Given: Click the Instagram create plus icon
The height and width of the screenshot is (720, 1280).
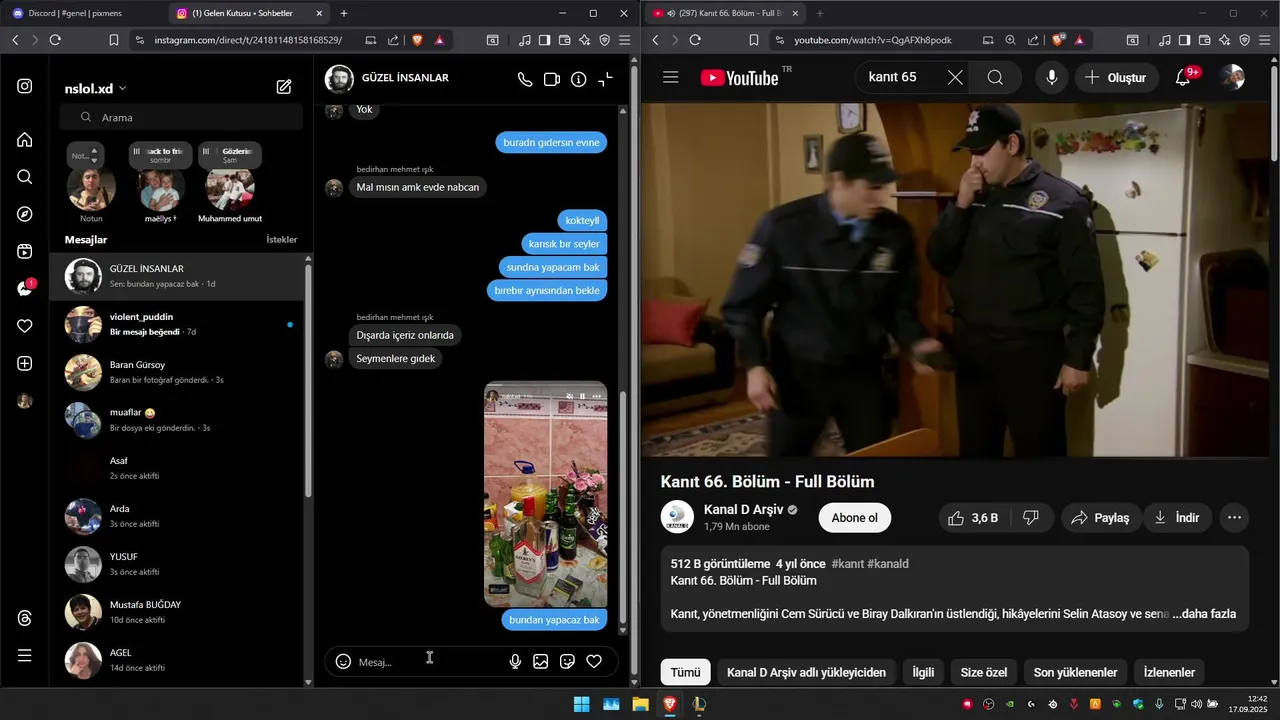Looking at the screenshot, I should click(25, 364).
